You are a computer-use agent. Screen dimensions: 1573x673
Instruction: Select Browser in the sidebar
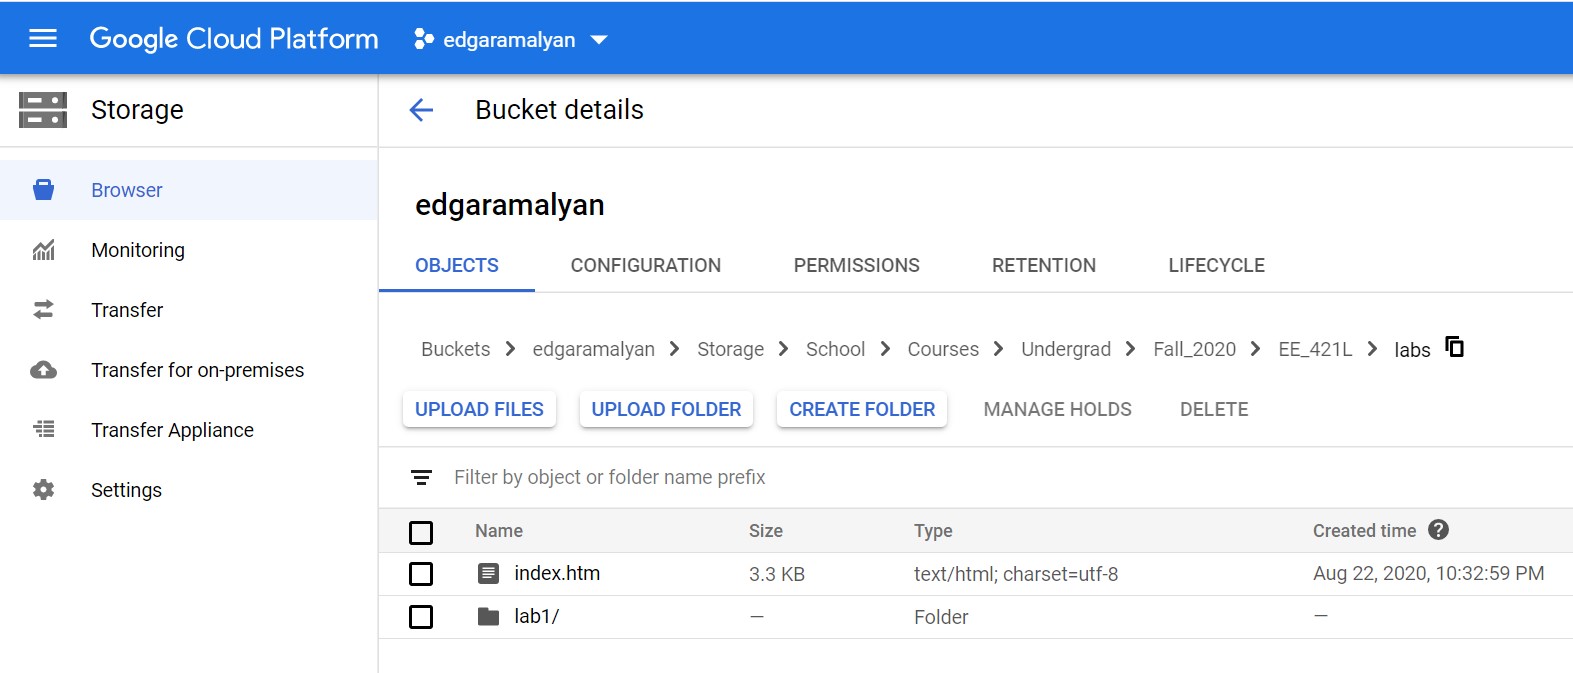(189, 190)
